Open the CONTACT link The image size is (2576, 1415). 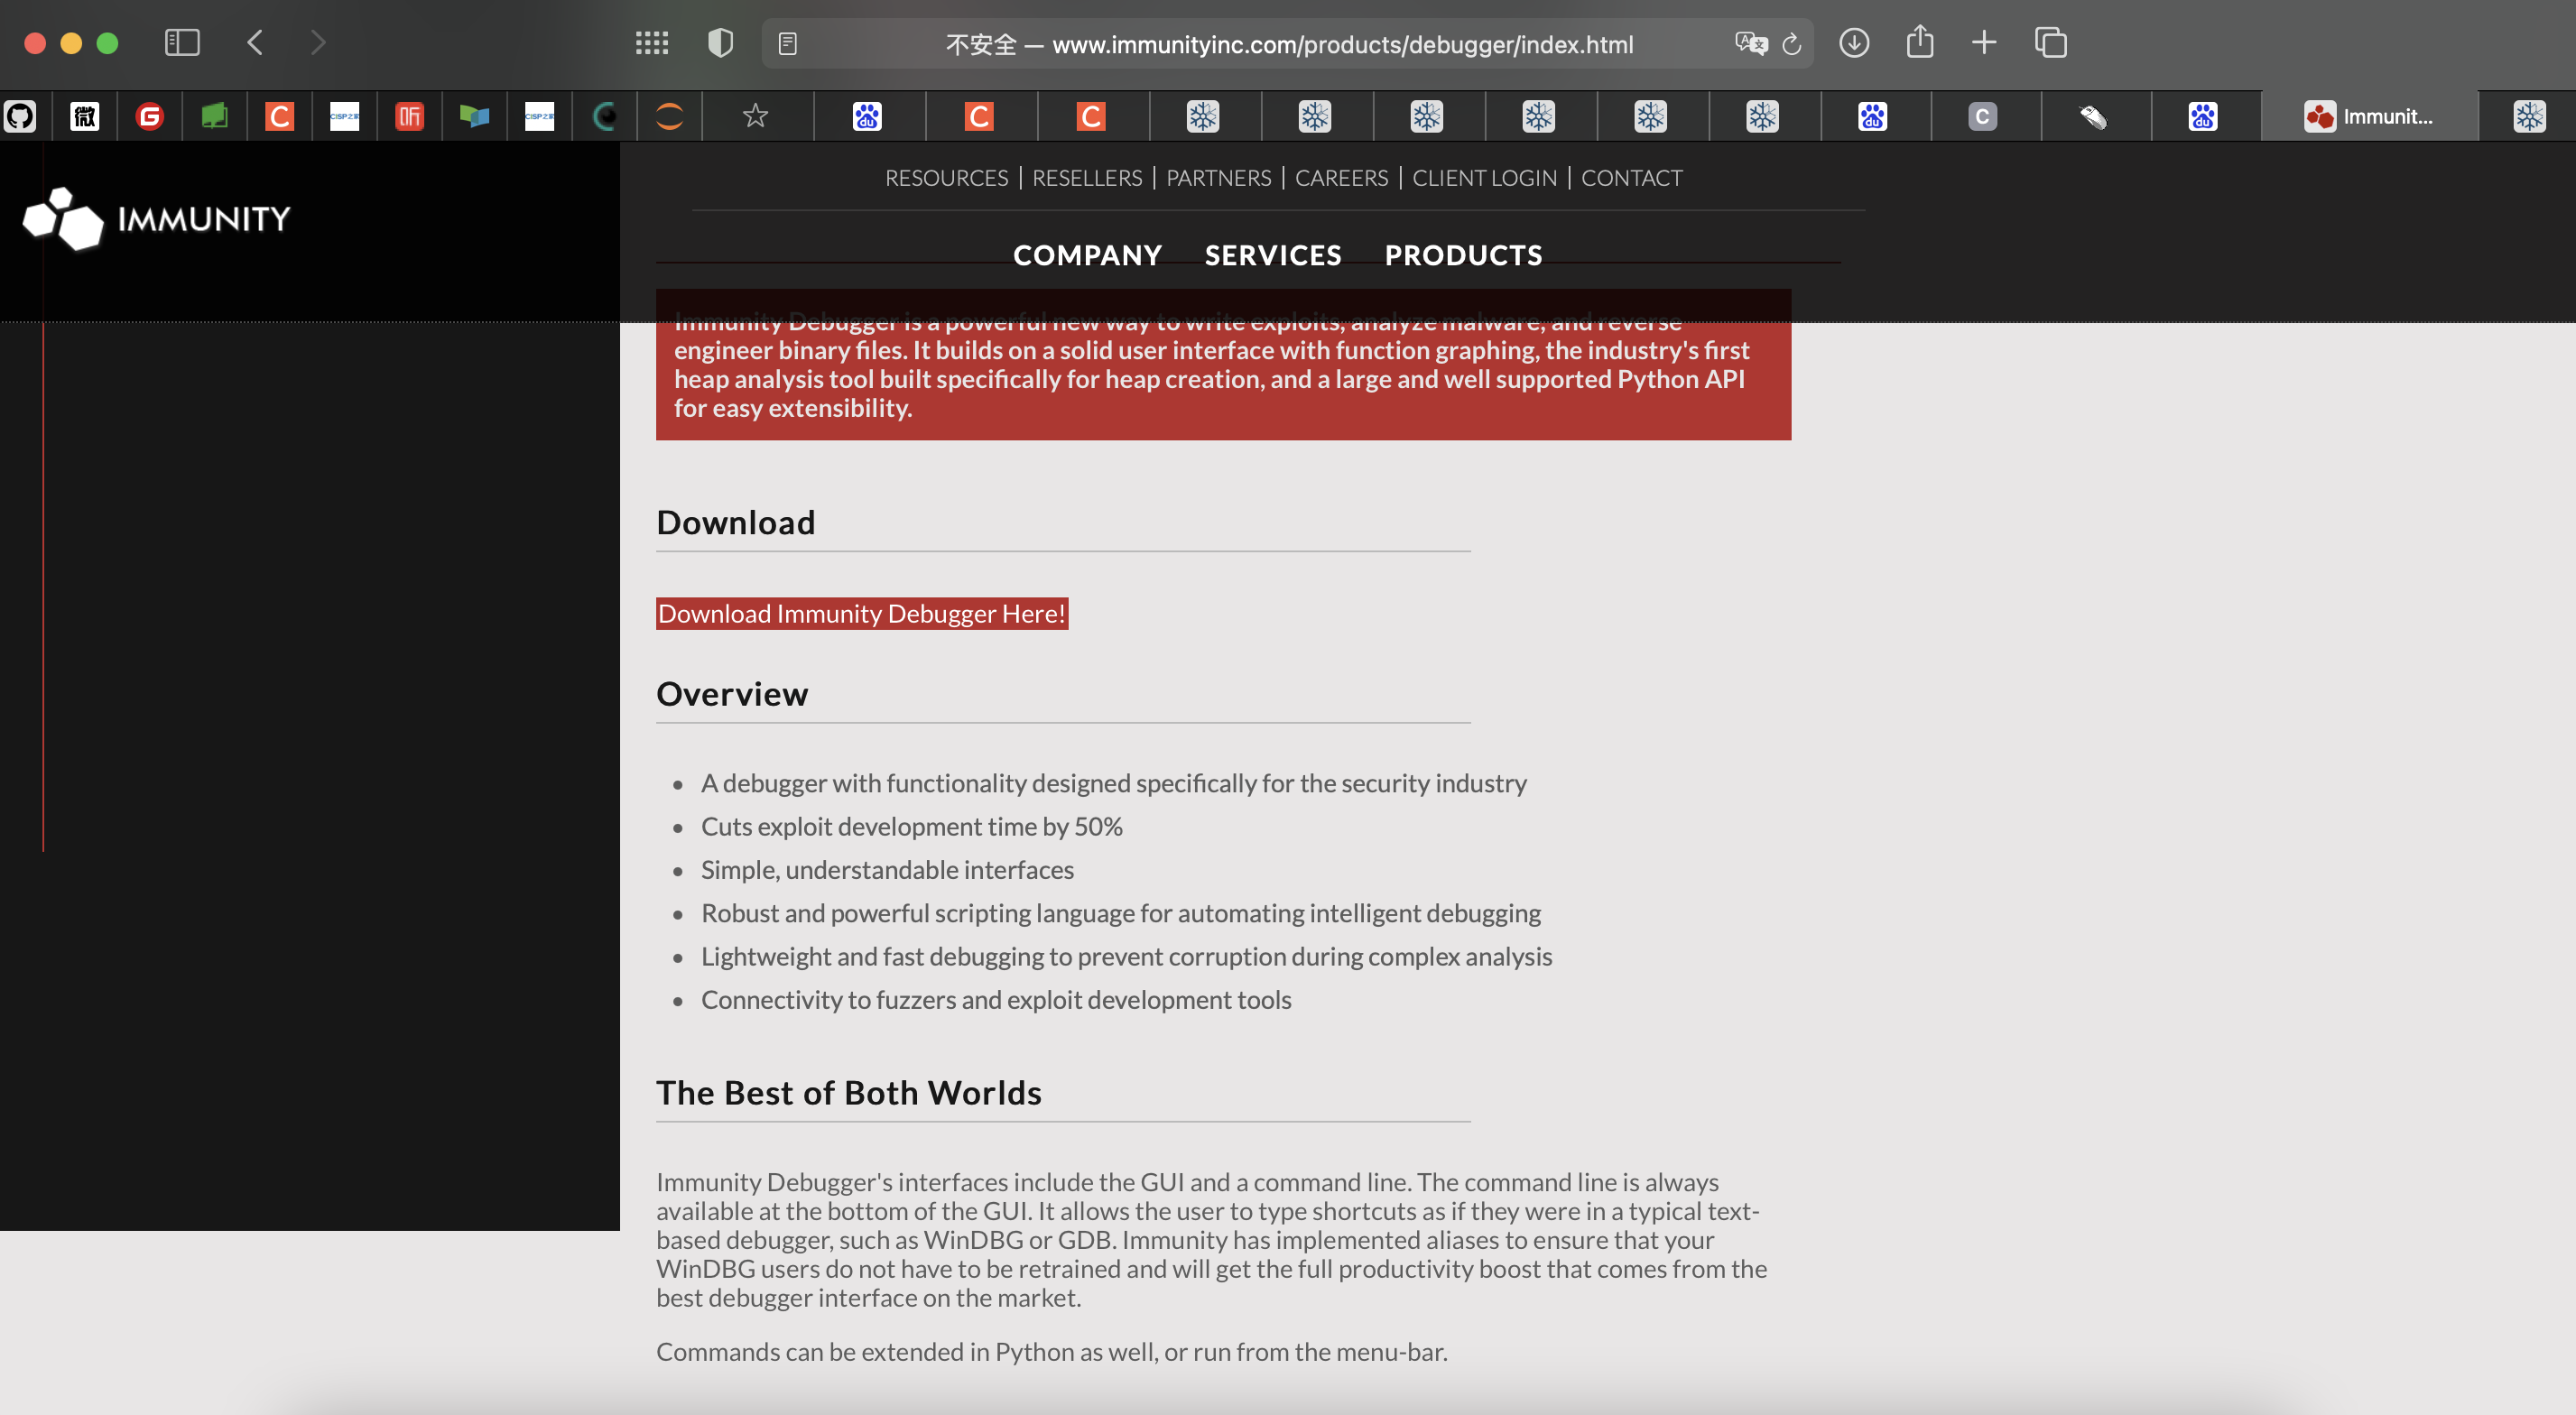coord(1631,178)
